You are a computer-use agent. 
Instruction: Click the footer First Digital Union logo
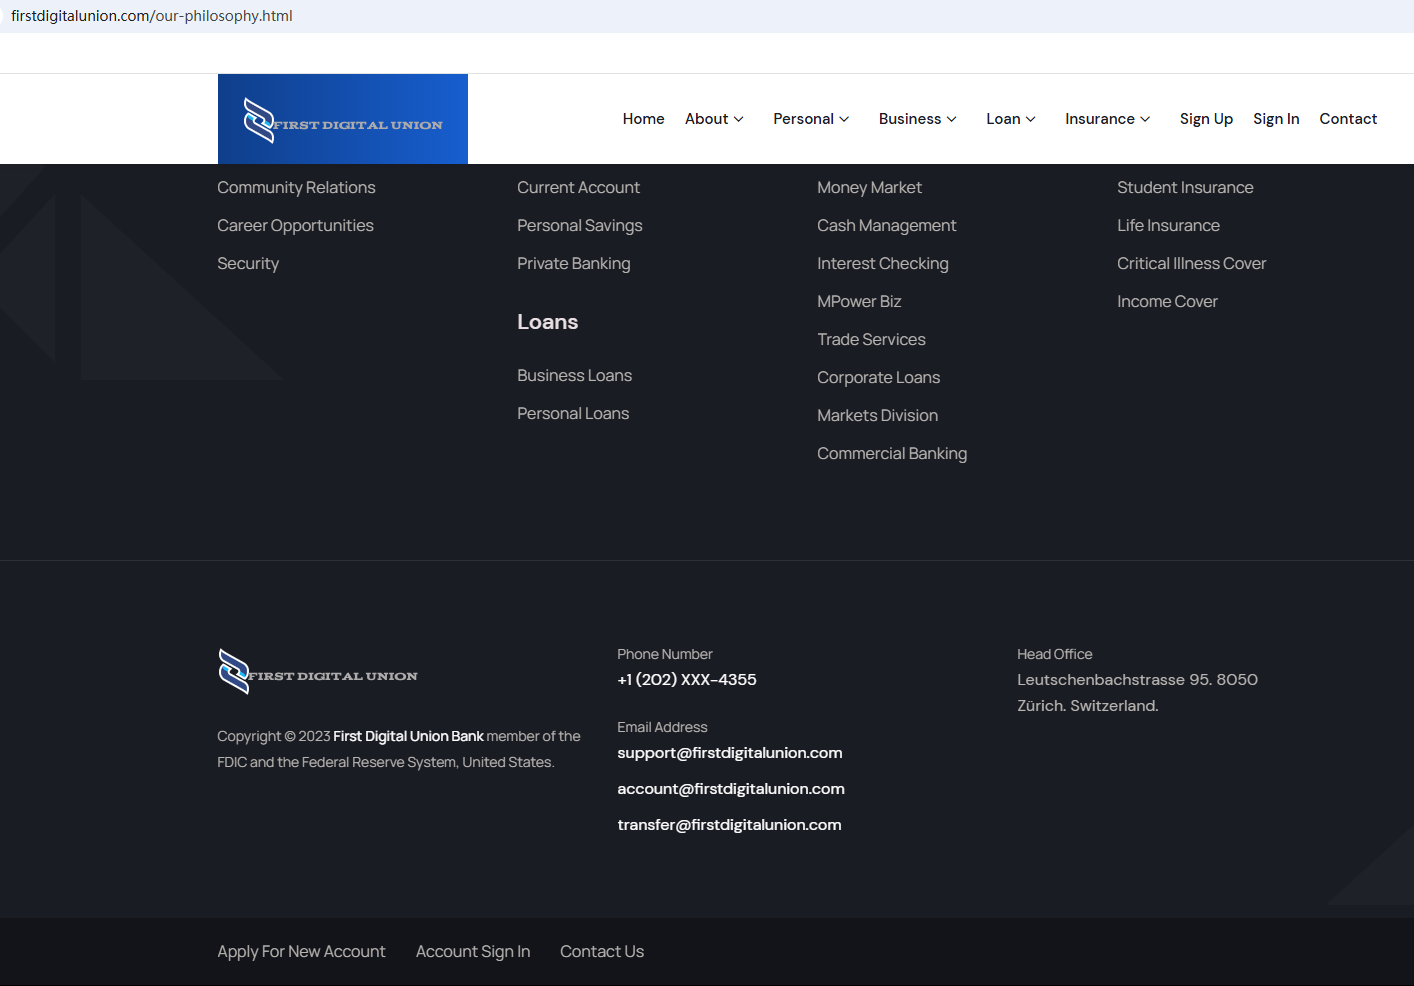[x=318, y=672]
